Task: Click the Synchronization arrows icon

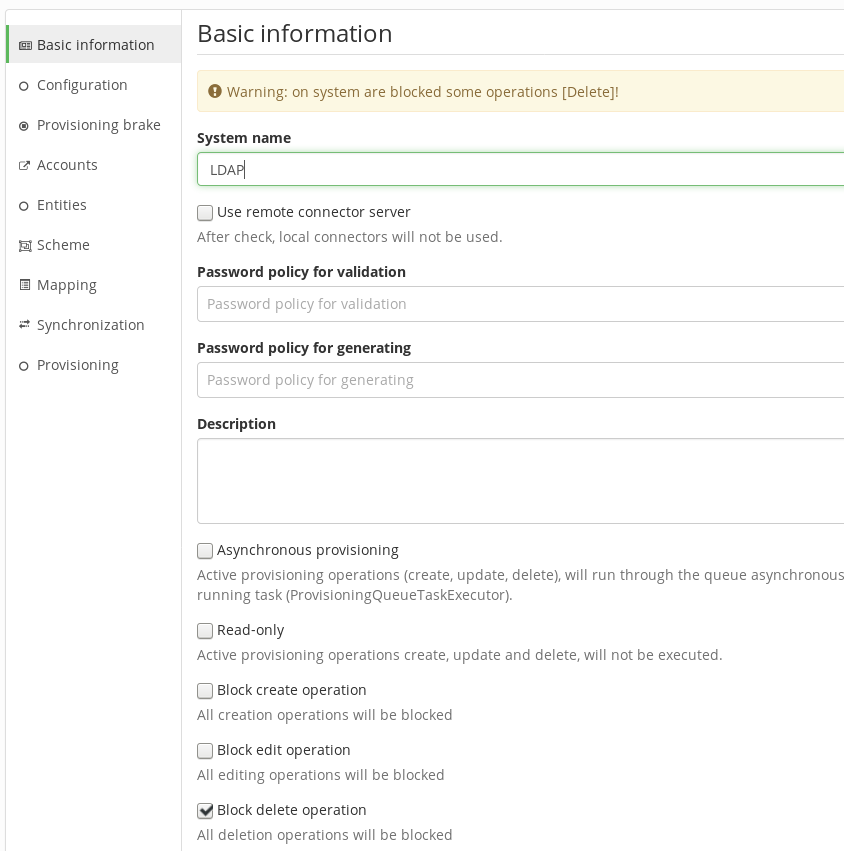Action: click(x=24, y=325)
